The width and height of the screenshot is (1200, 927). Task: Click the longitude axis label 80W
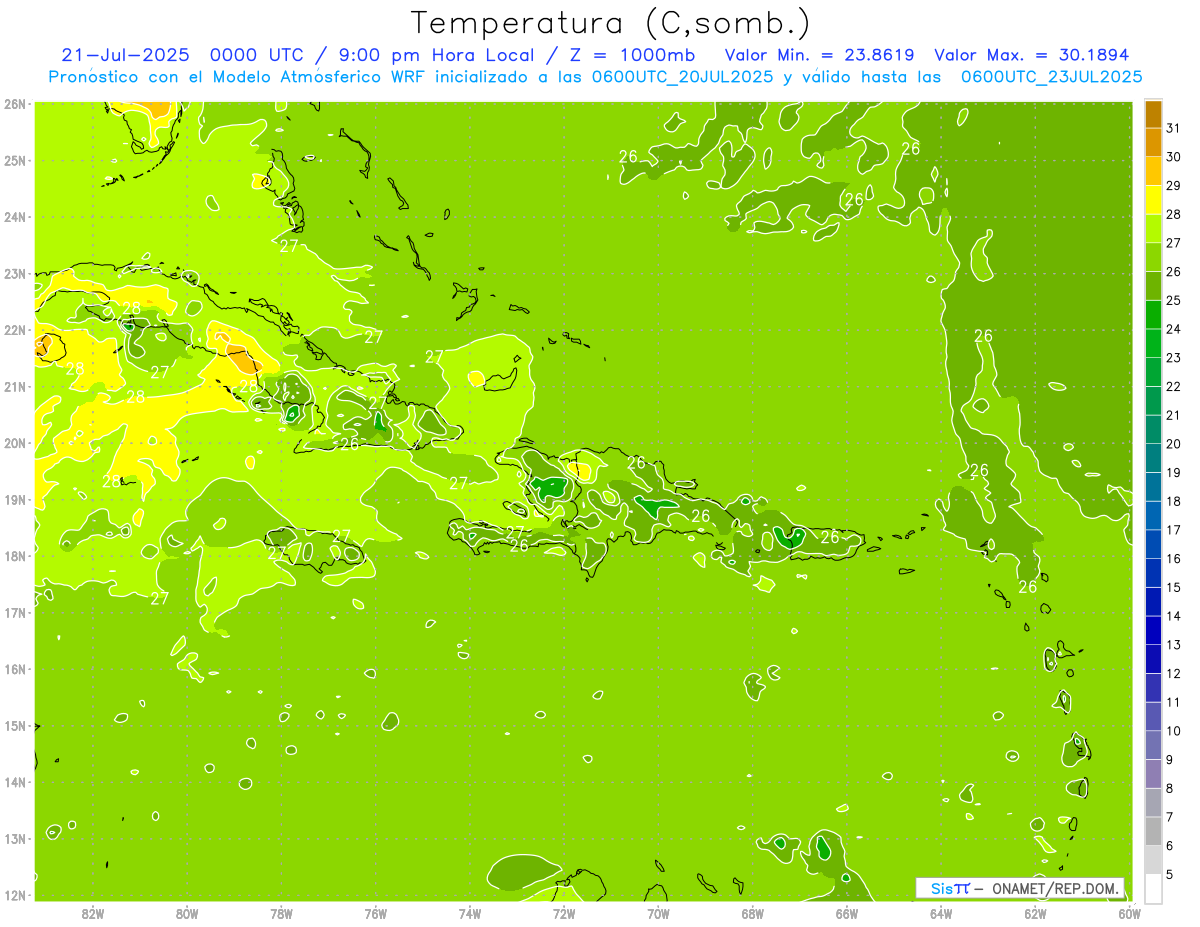(187, 912)
